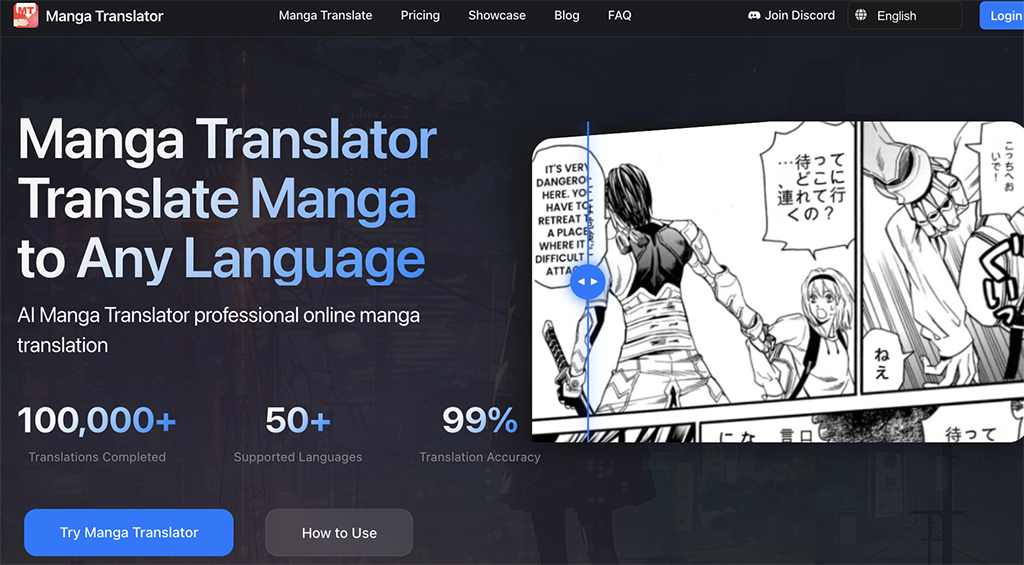Click the before-after comparison slider handle

pos(588,282)
